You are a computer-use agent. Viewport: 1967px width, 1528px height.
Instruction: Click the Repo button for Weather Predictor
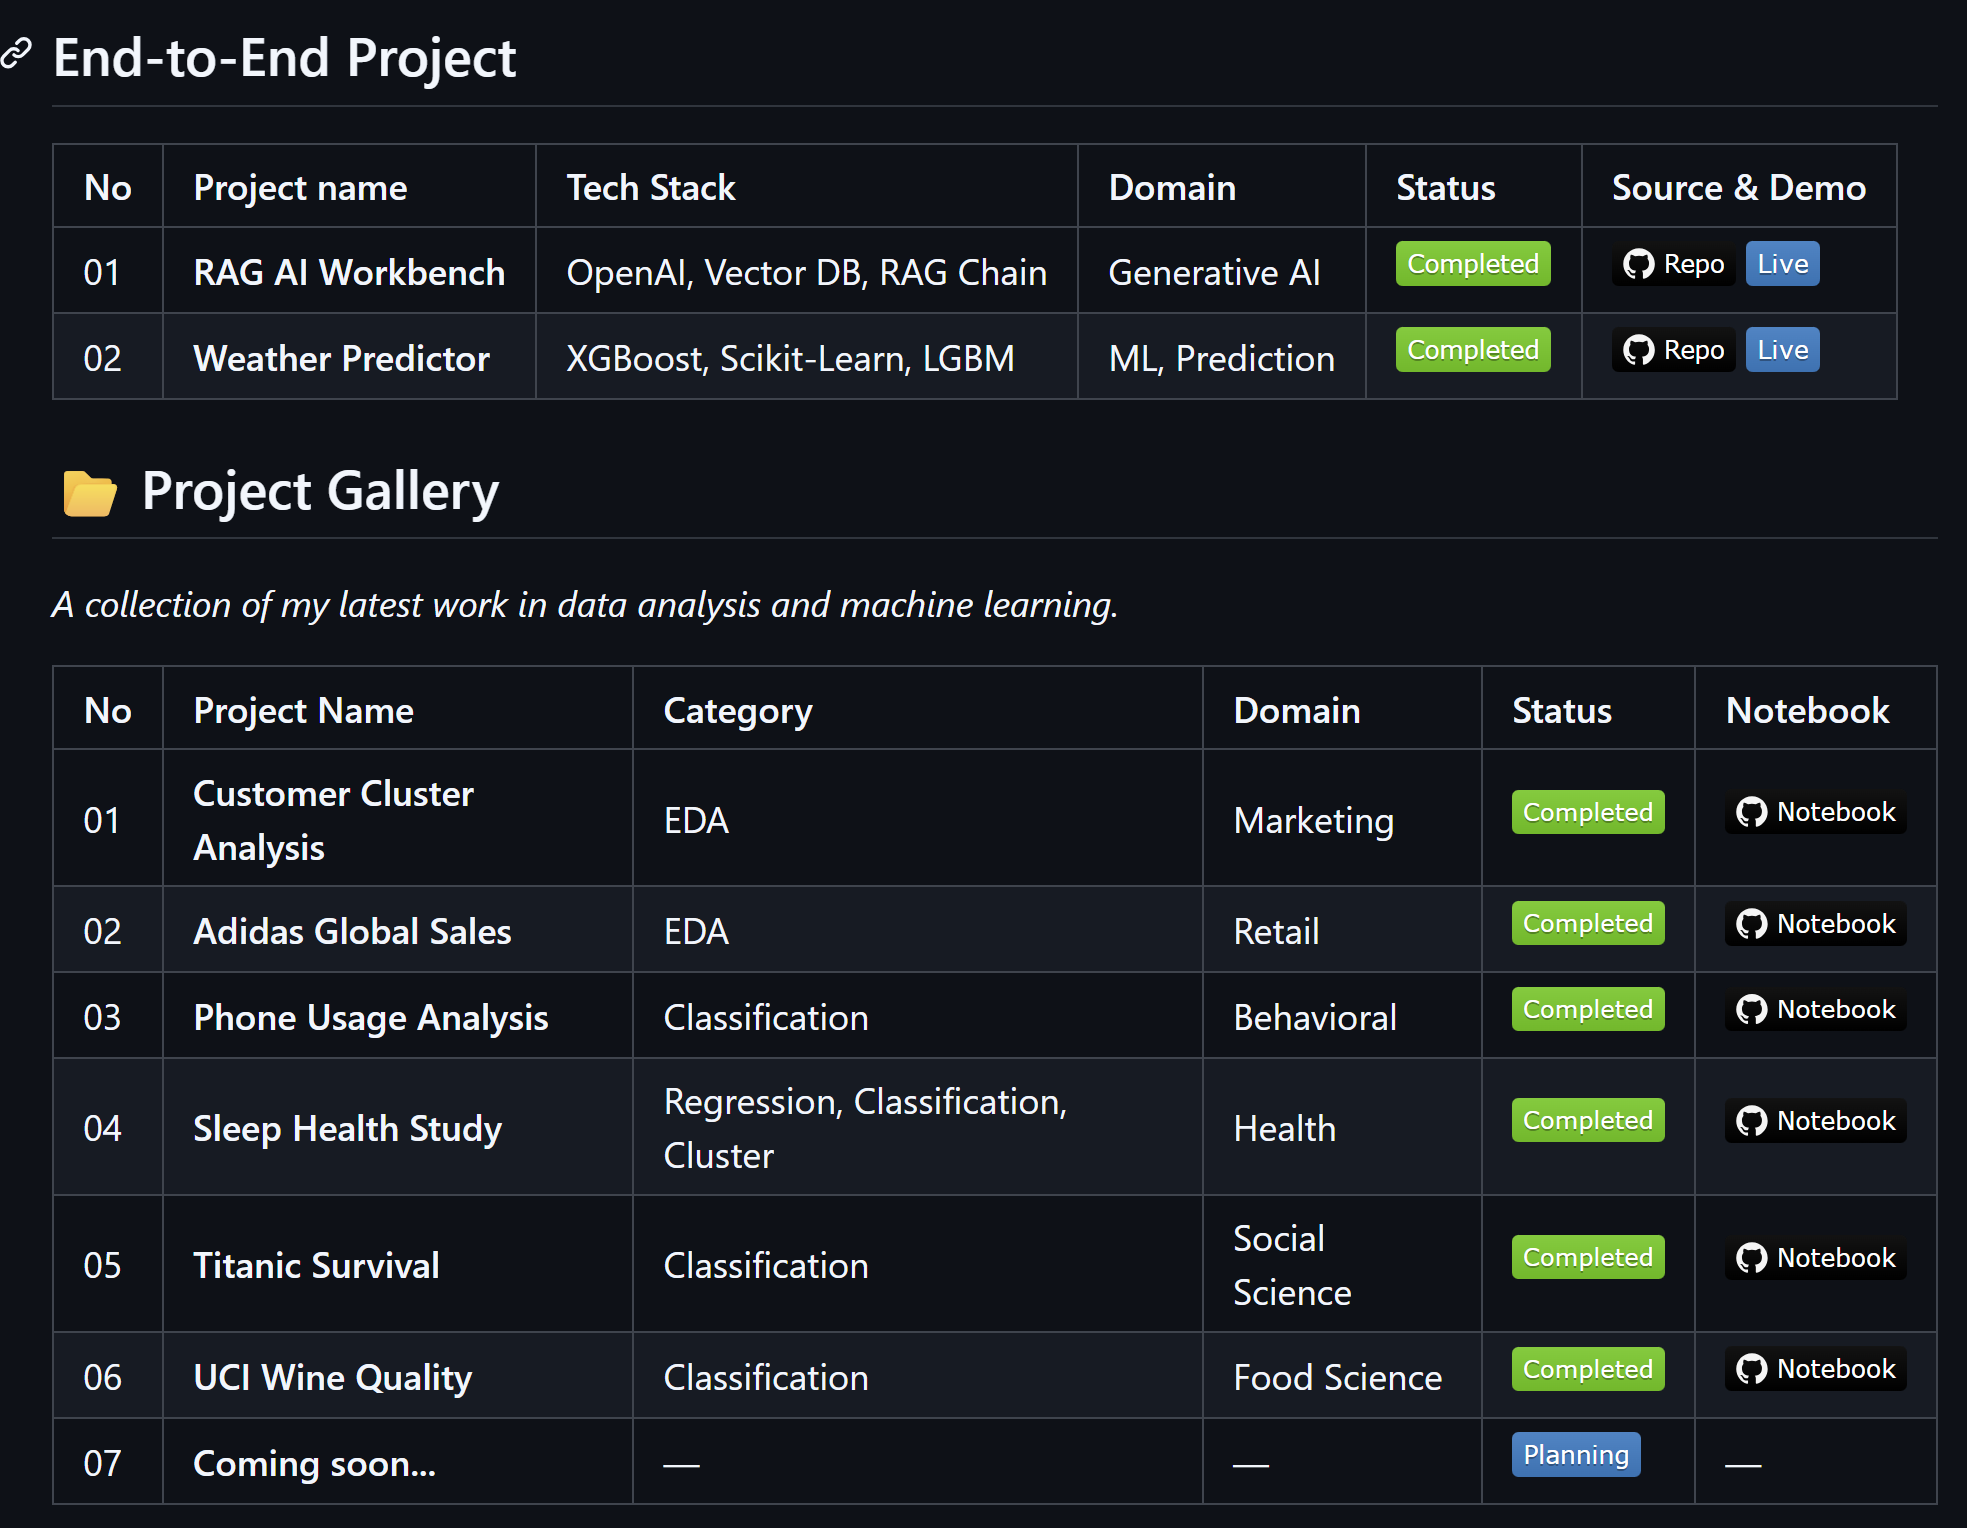click(1672, 349)
